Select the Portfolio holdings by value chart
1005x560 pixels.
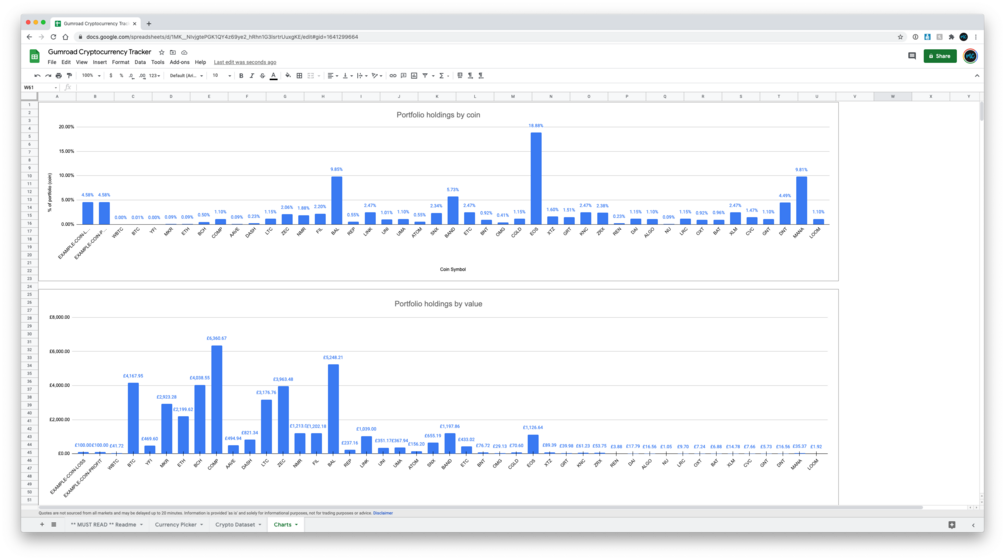pyautogui.click(x=438, y=397)
